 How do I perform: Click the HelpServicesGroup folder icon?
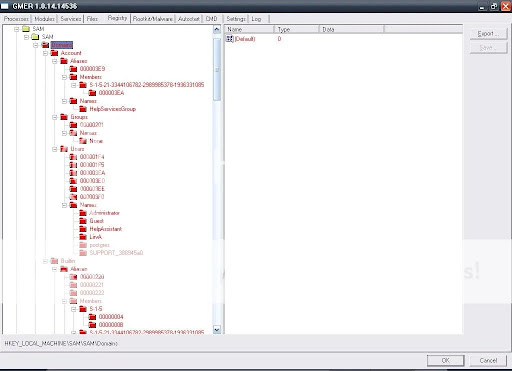click(x=83, y=109)
